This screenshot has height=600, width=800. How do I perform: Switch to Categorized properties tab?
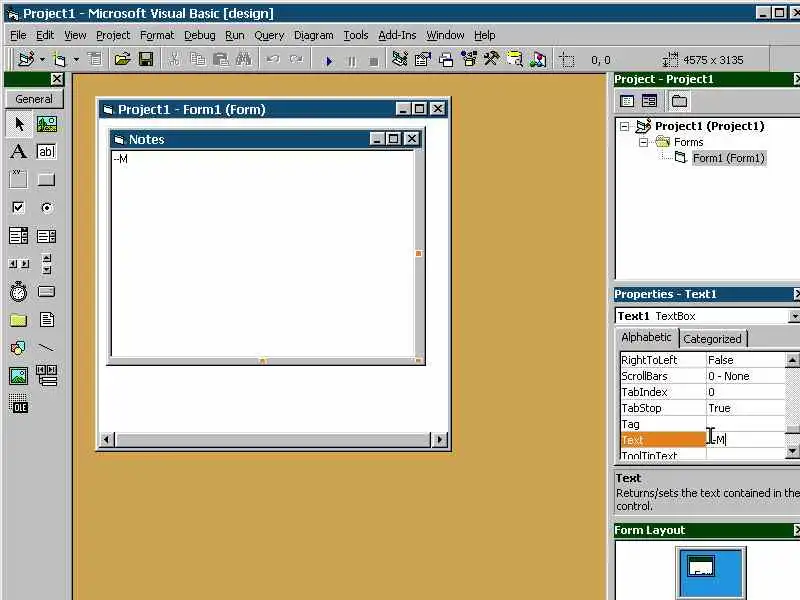pos(712,339)
